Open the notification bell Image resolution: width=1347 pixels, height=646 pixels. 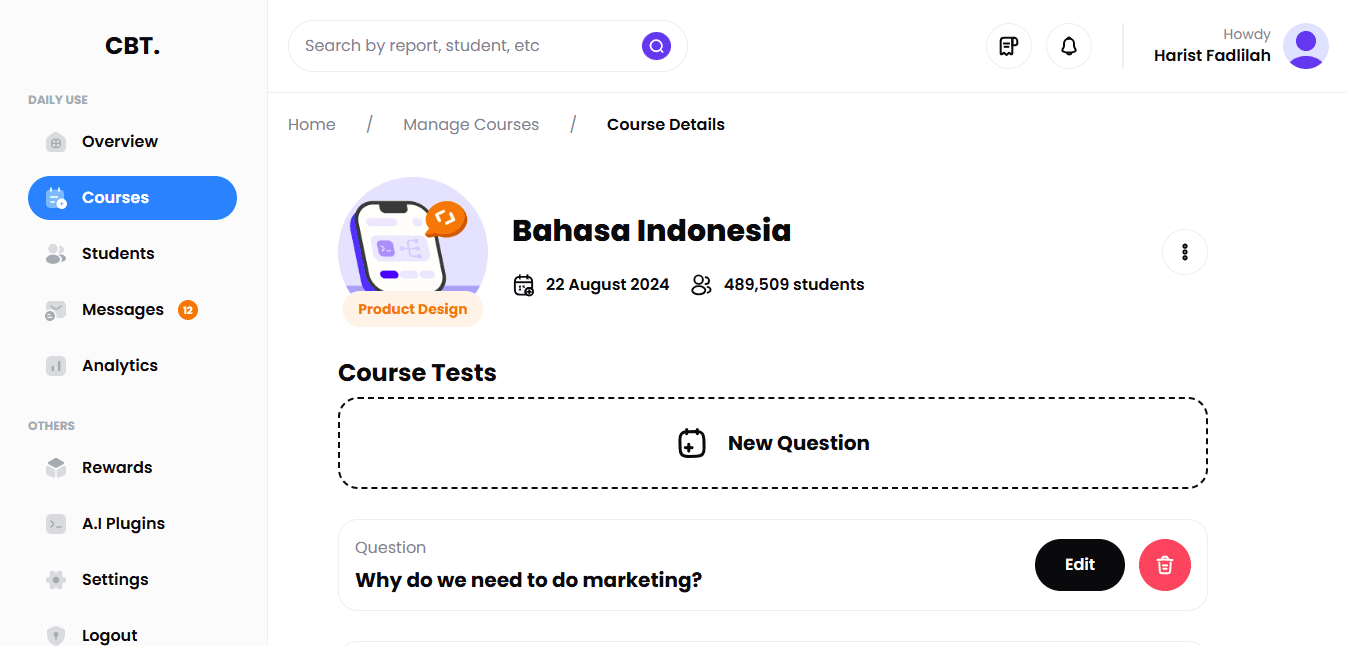(x=1068, y=46)
